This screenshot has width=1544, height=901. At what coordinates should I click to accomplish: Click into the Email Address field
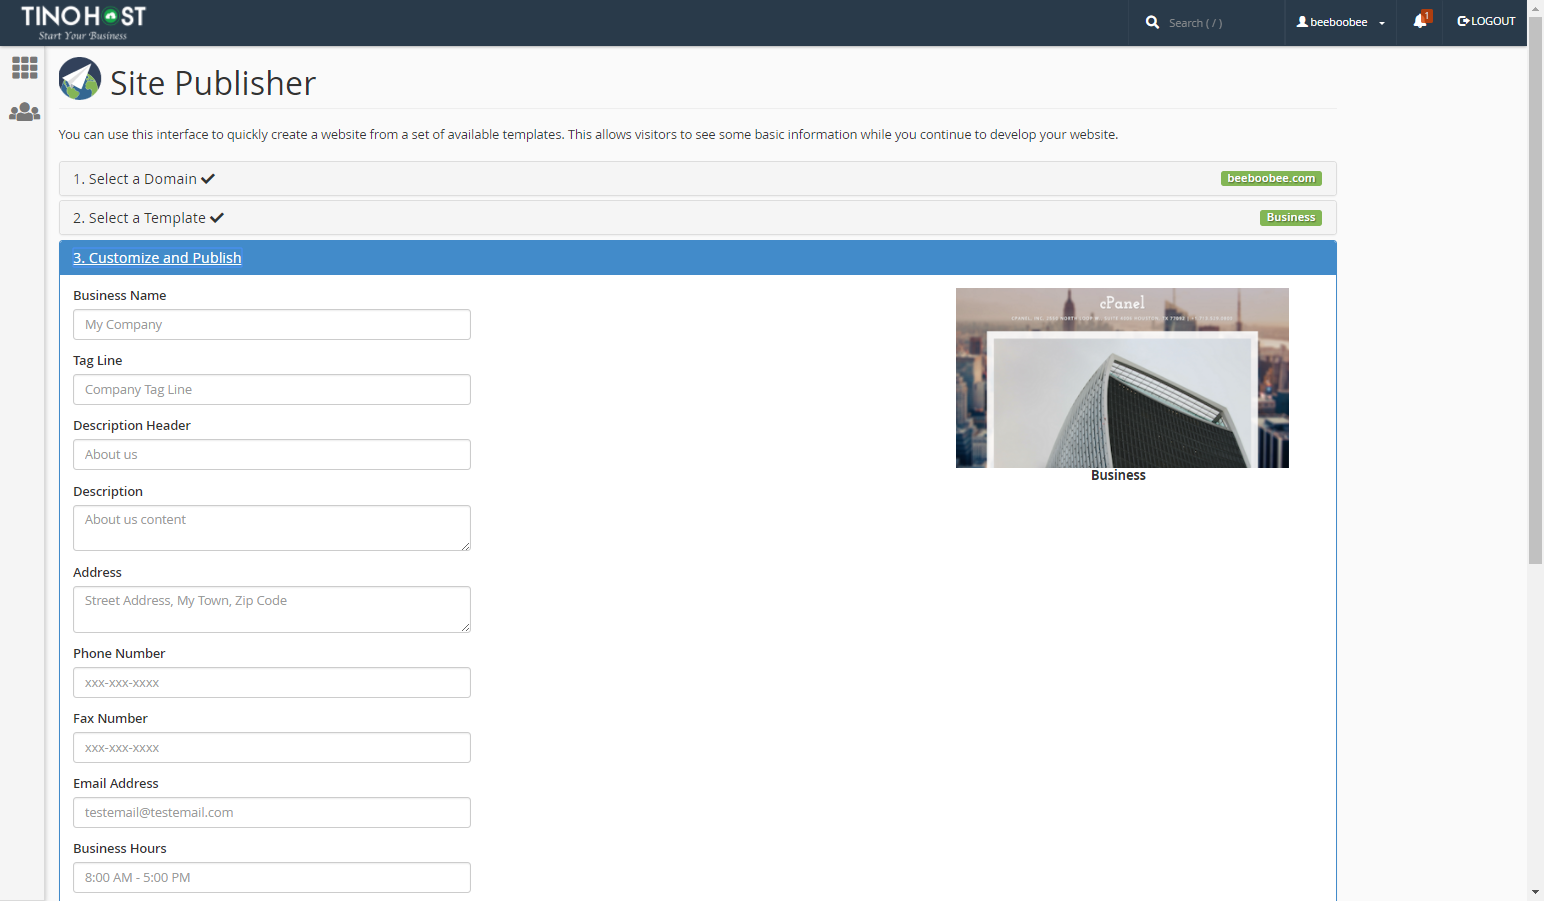click(x=272, y=813)
